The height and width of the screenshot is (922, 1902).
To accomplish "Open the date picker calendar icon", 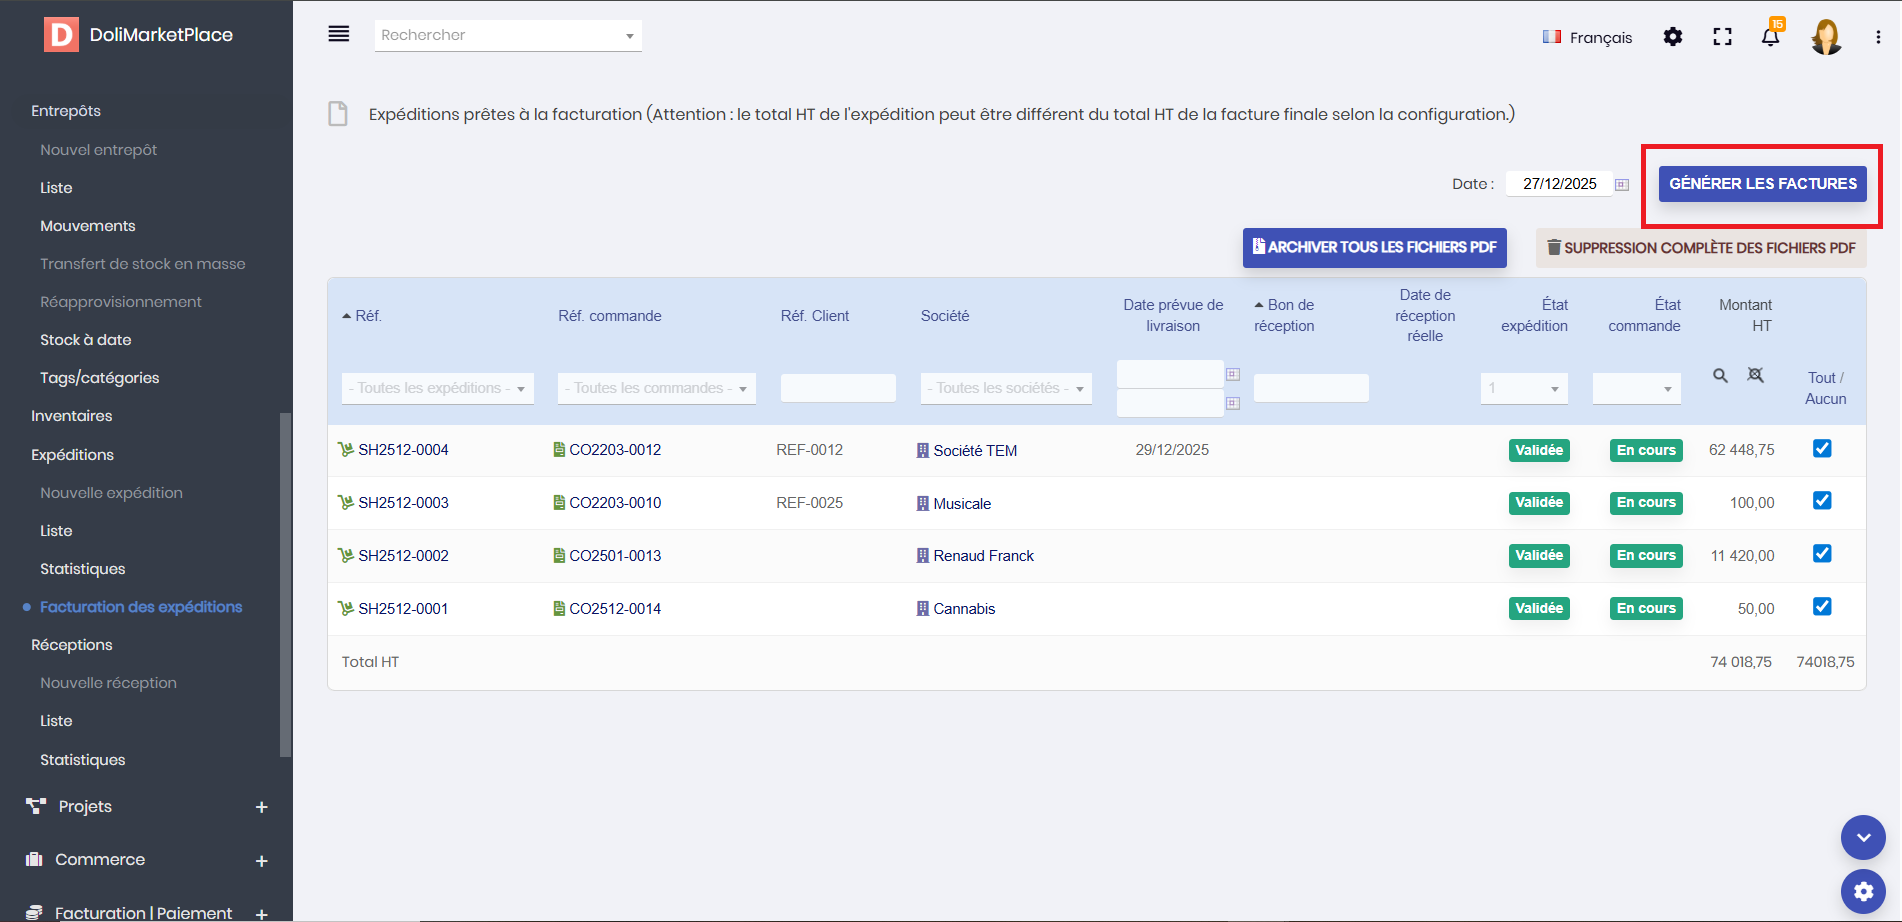I will [x=1622, y=185].
